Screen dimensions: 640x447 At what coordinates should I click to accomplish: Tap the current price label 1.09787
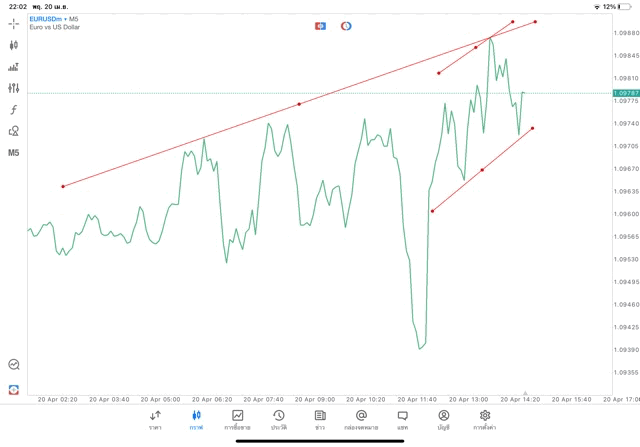[627, 93]
